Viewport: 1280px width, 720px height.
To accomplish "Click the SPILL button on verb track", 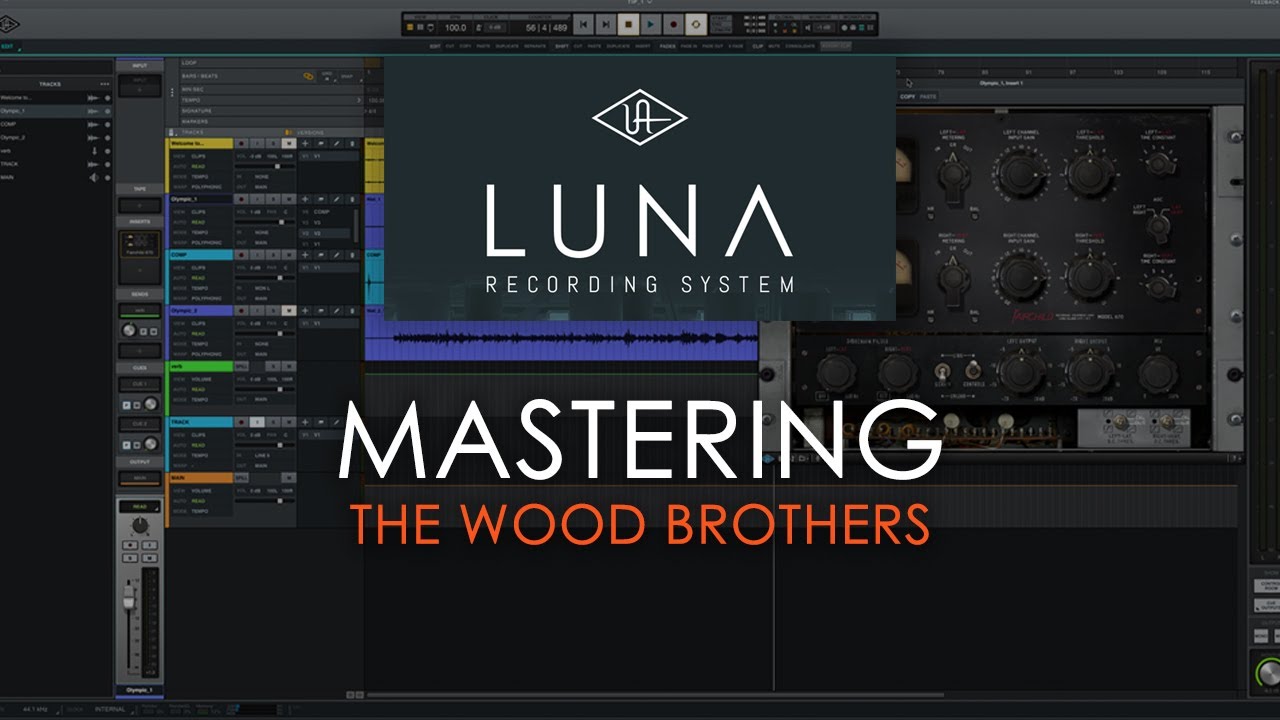I will click(x=241, y=366).
